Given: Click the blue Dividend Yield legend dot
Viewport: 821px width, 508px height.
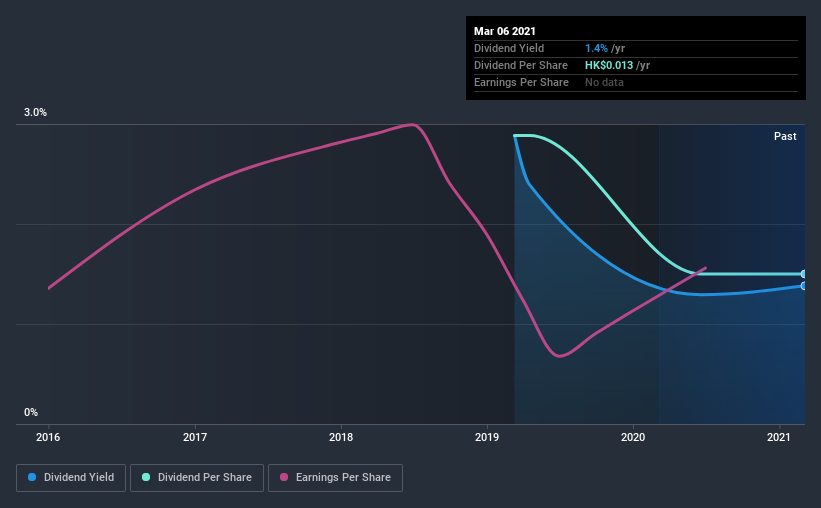Looking at the screenshot, I should pos(32,477).
